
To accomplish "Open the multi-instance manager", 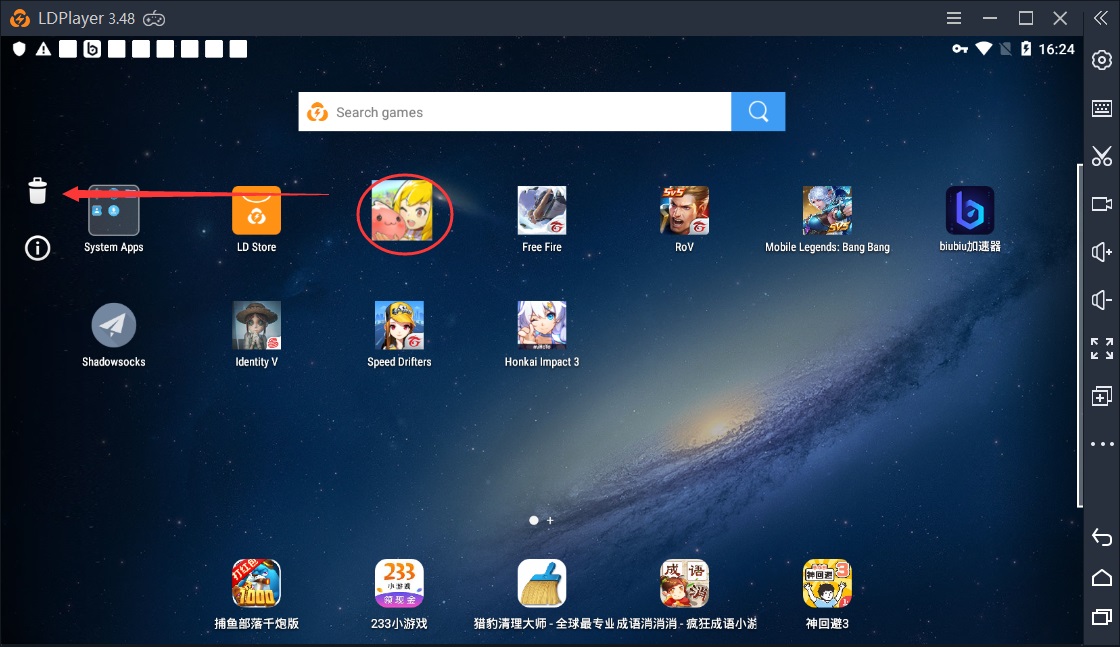I will point(1102,396).
